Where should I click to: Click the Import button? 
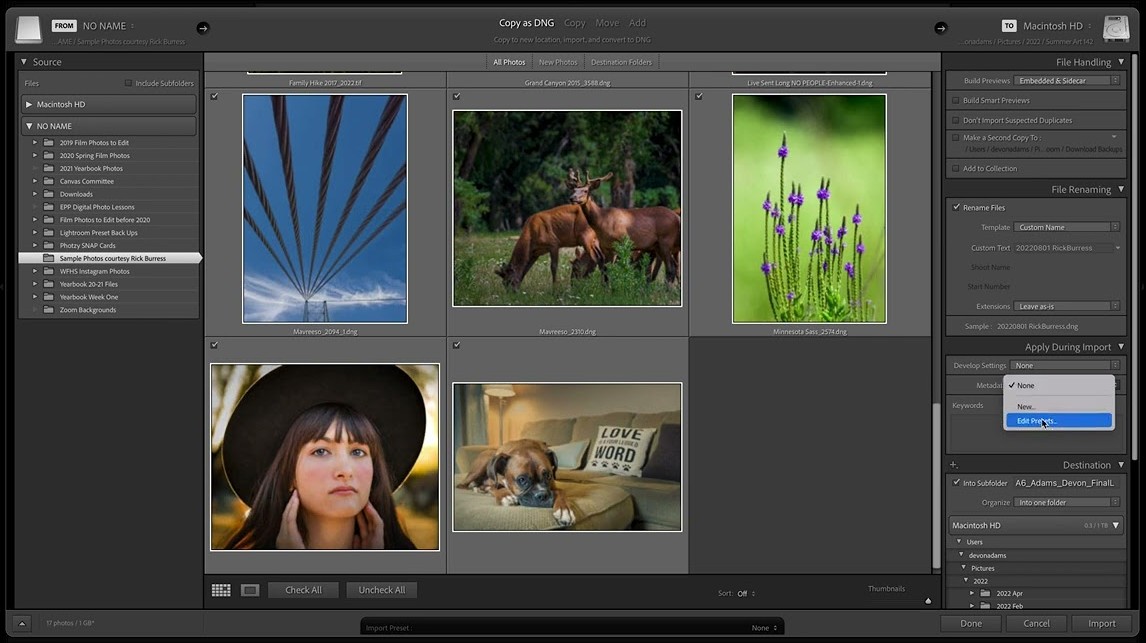(1101, 623)
